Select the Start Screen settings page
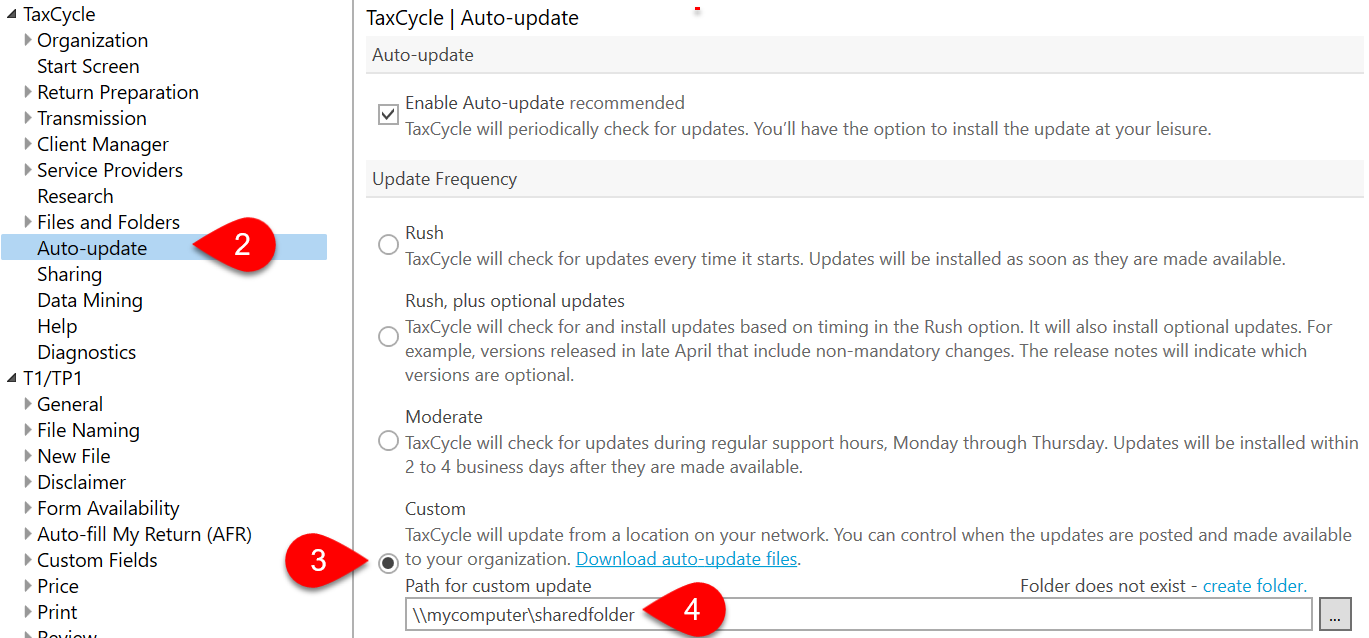 click(88, 66)
